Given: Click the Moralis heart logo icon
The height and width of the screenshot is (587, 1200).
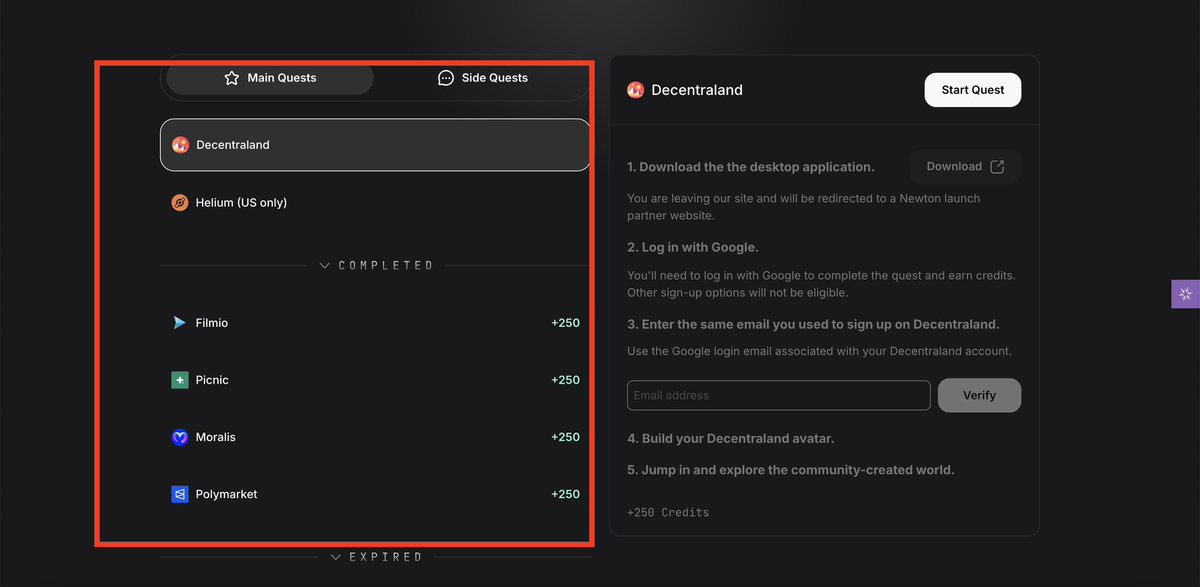Looking at the screenshot, I should 180,437.
